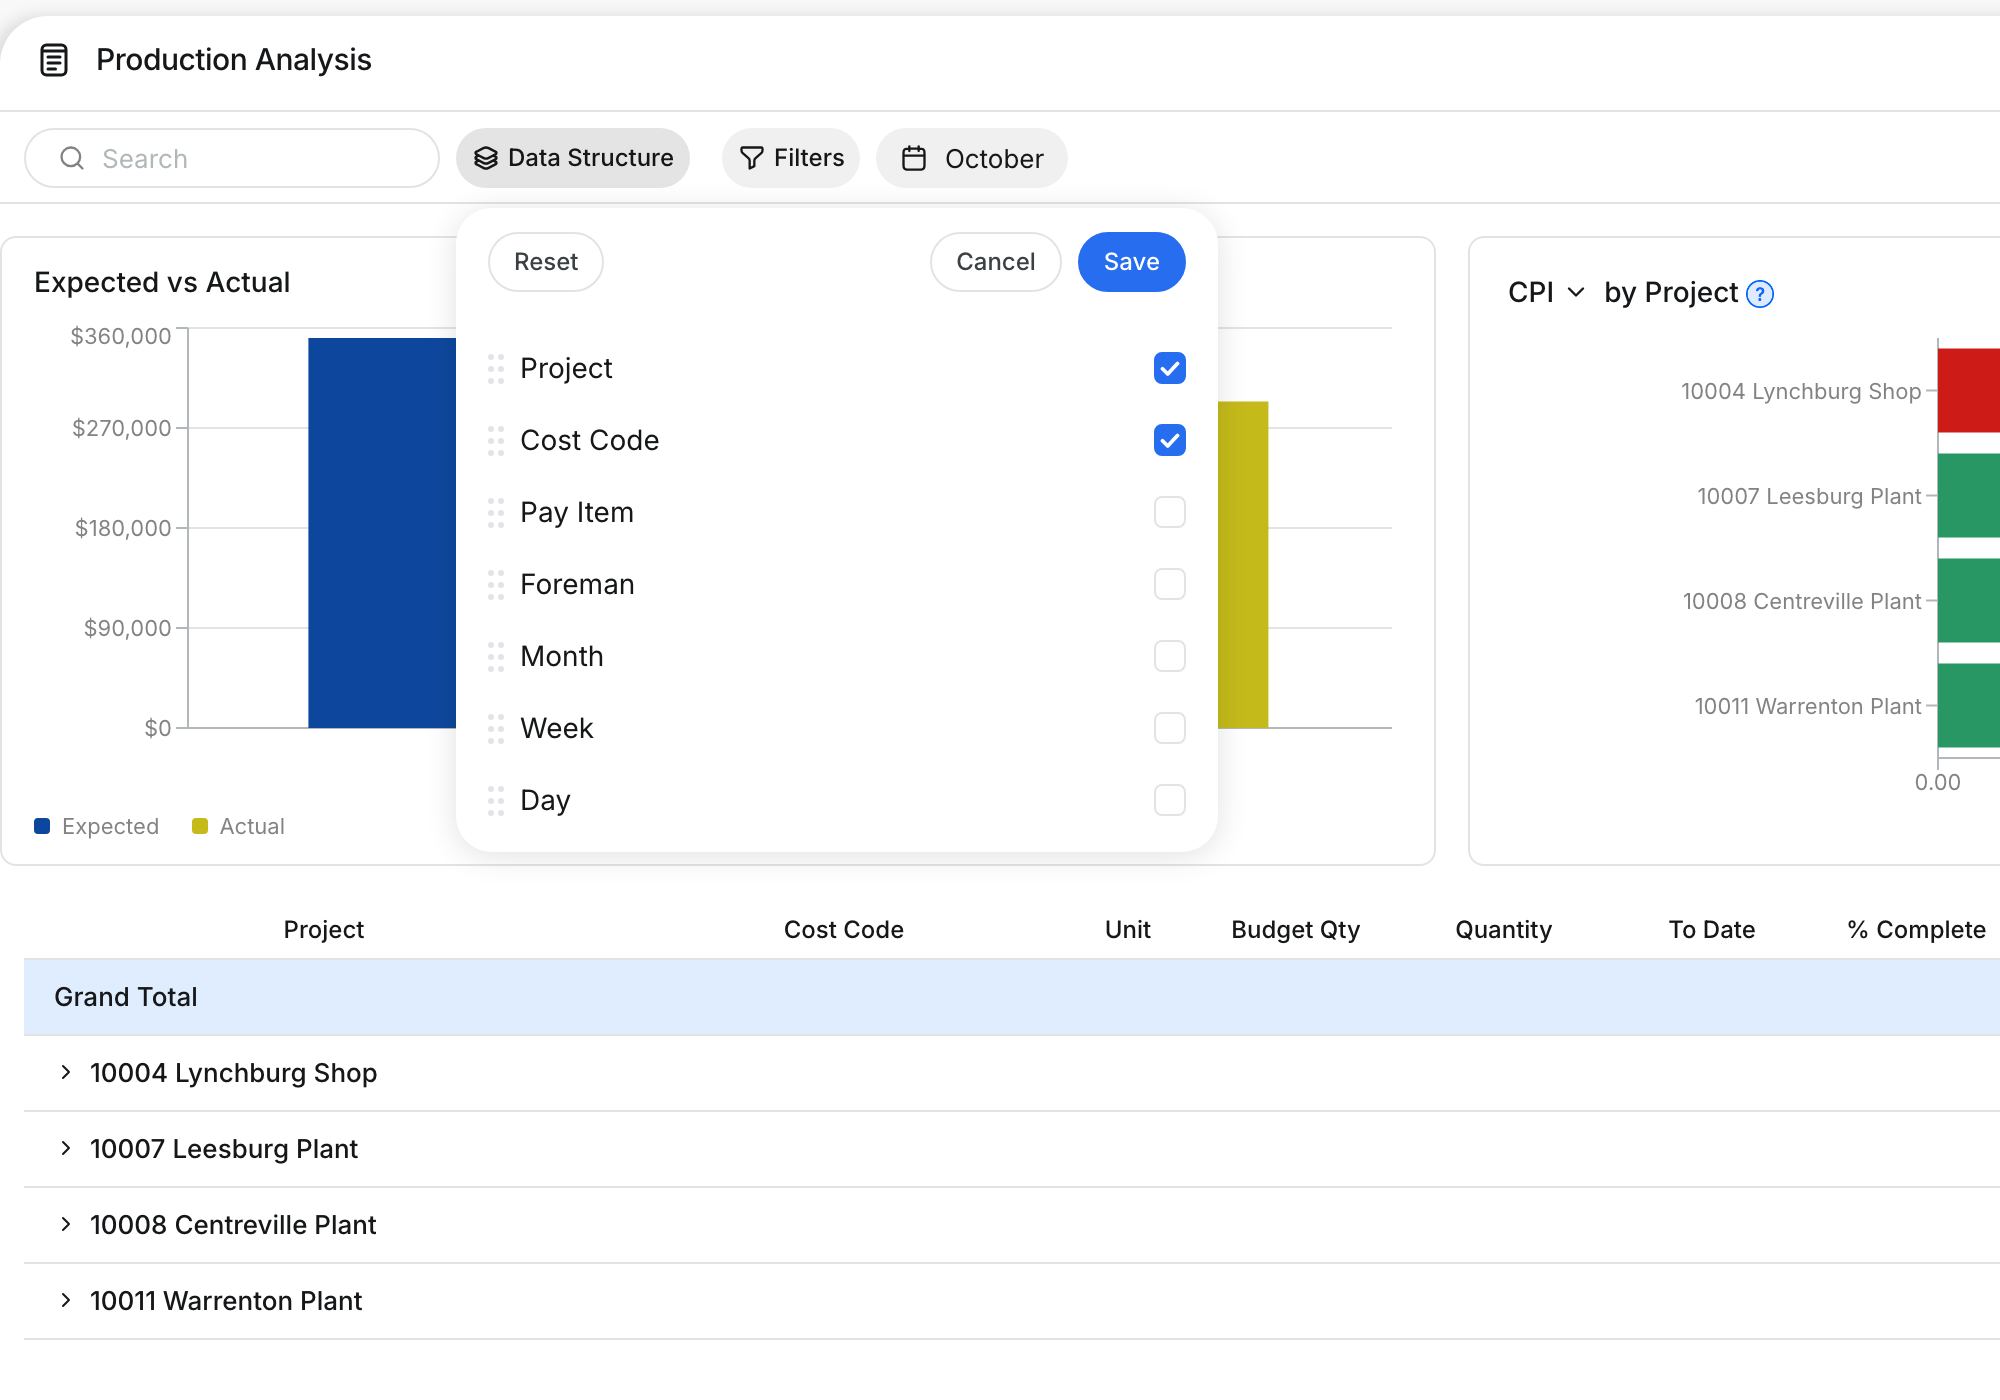Click the Production Analysis document icon

pos(54,60)
